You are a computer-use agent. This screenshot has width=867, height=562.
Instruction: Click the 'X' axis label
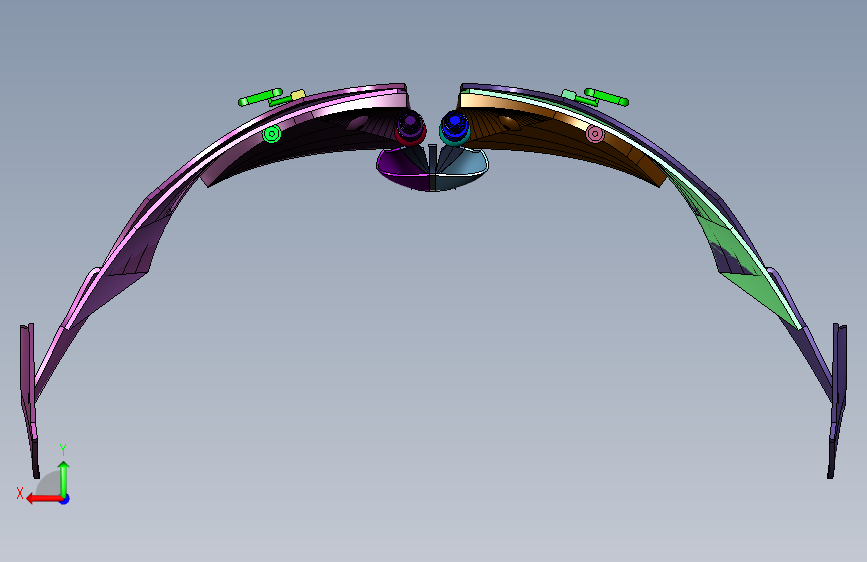20,493
